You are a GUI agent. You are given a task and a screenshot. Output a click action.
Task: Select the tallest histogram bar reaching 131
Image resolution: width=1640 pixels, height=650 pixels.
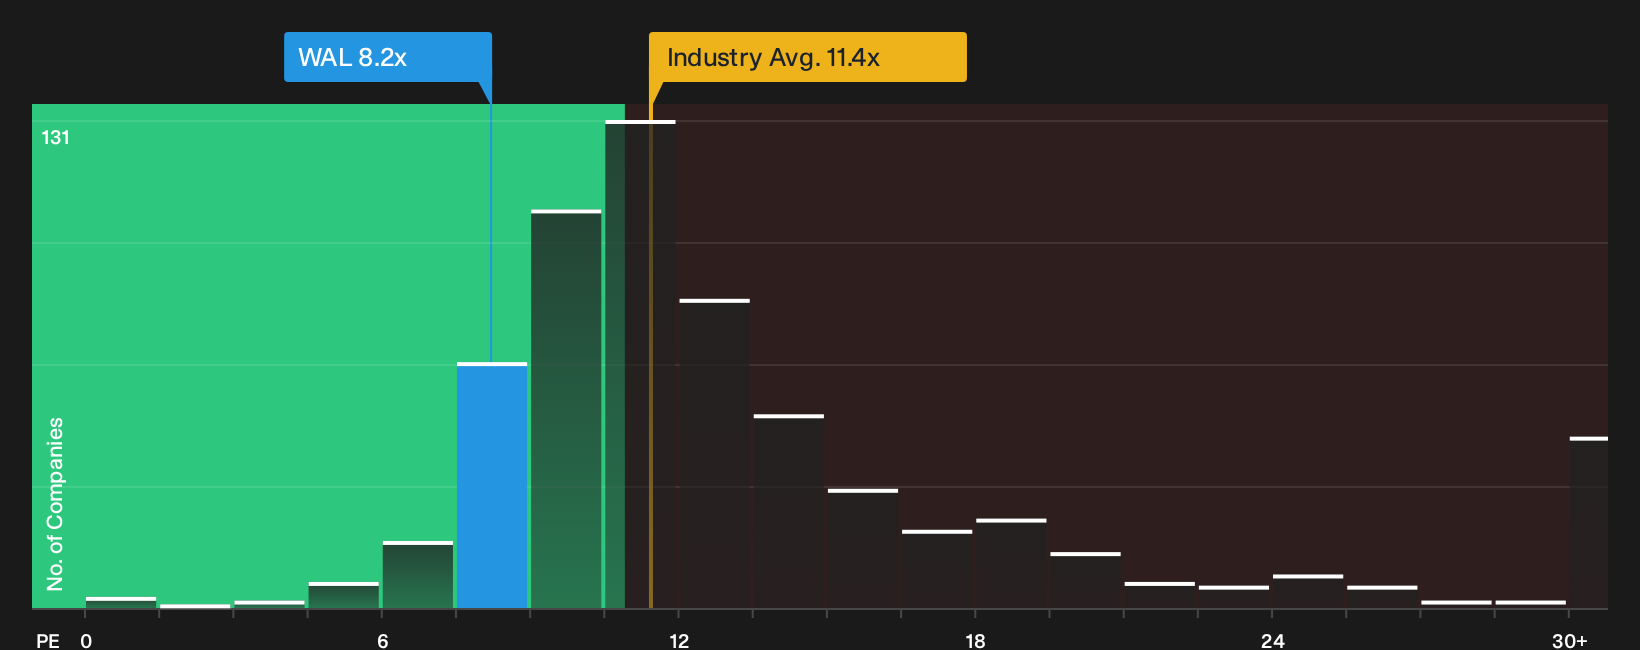point(640,364)
